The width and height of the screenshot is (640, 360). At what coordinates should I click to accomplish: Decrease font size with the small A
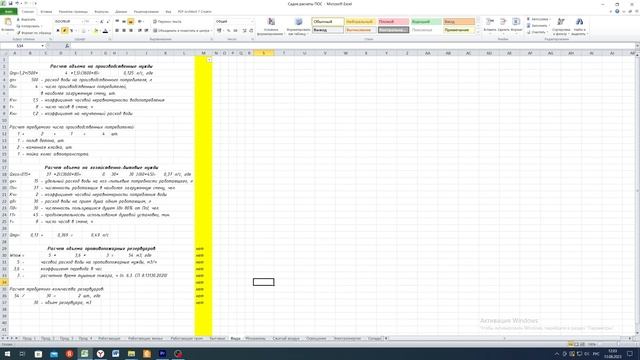pos(108,21)
